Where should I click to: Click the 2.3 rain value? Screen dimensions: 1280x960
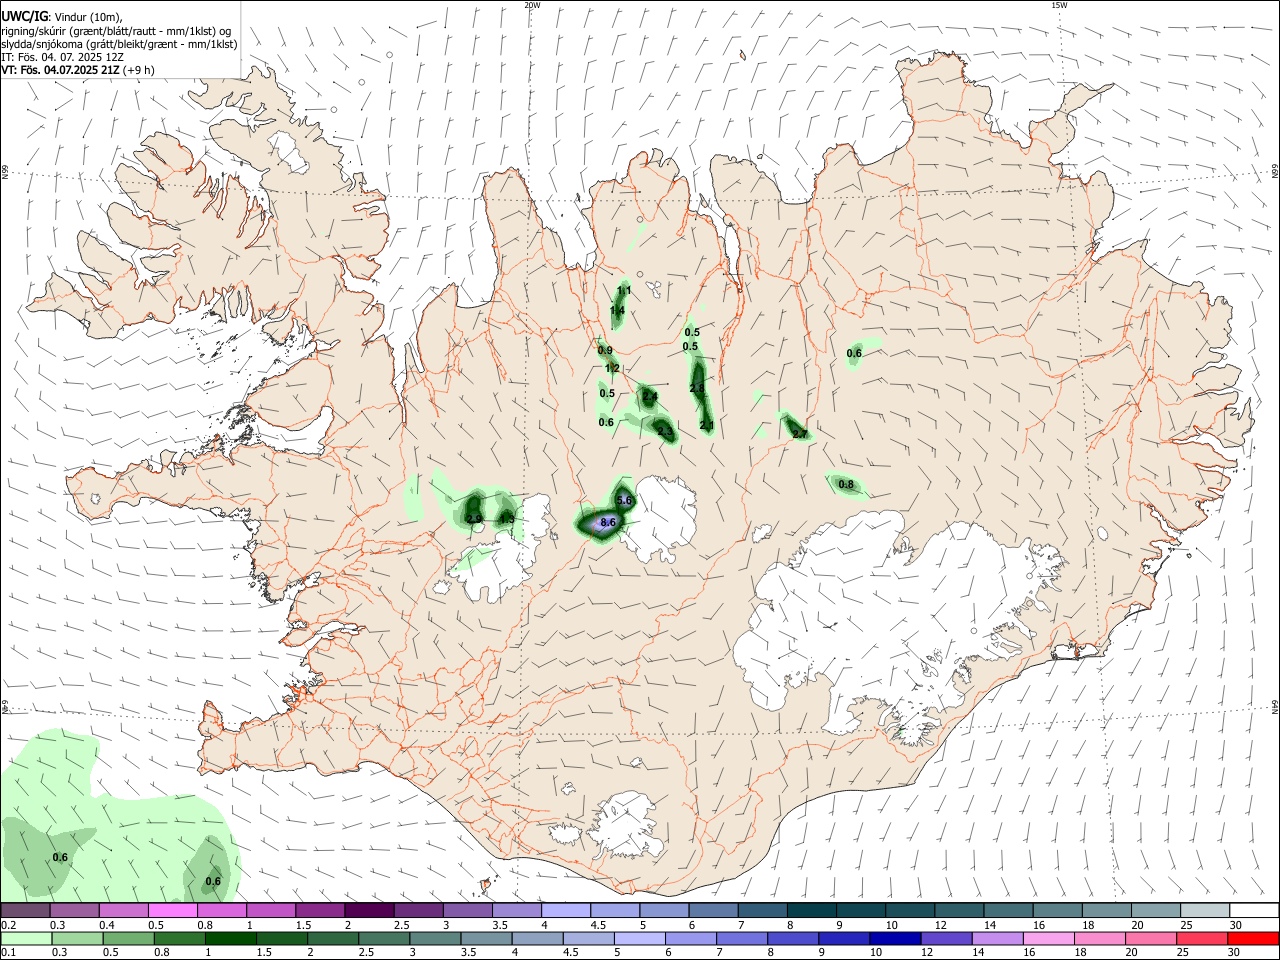[x=665, y=431]
